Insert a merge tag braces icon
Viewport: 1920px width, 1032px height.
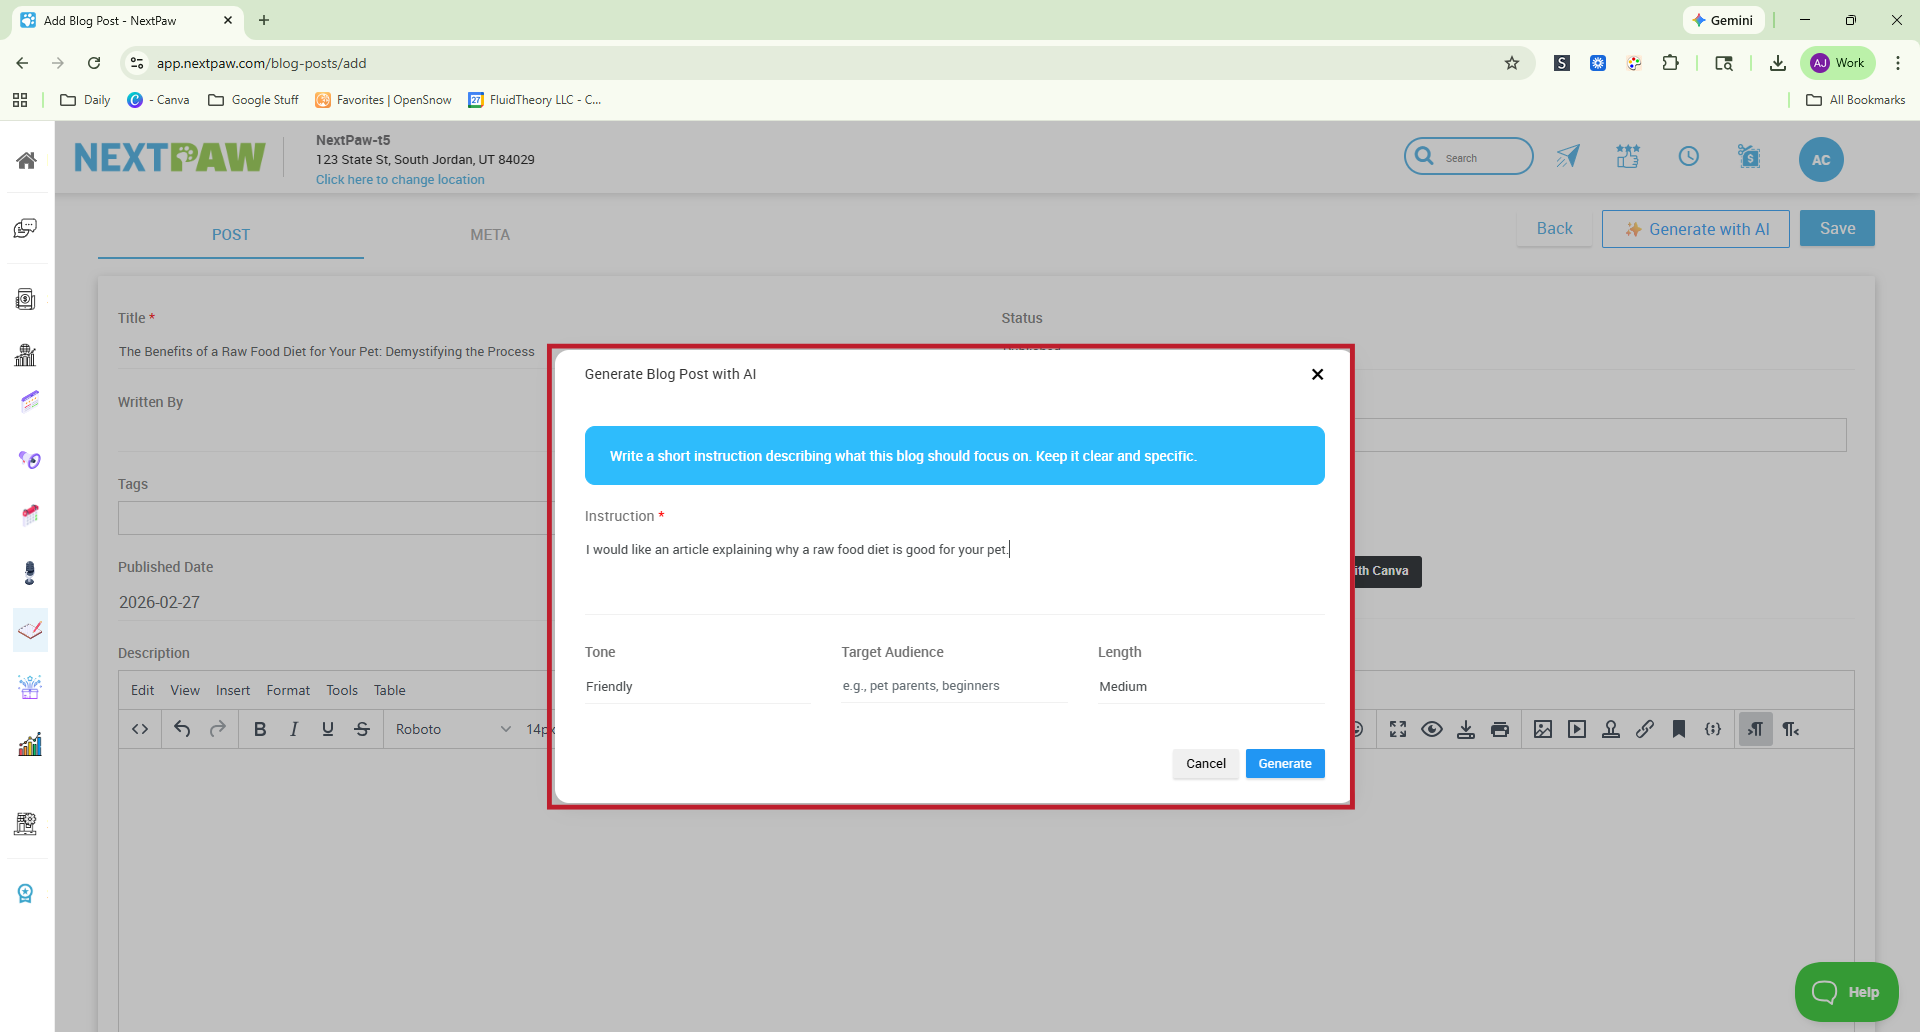click(x=1713, y=729)
